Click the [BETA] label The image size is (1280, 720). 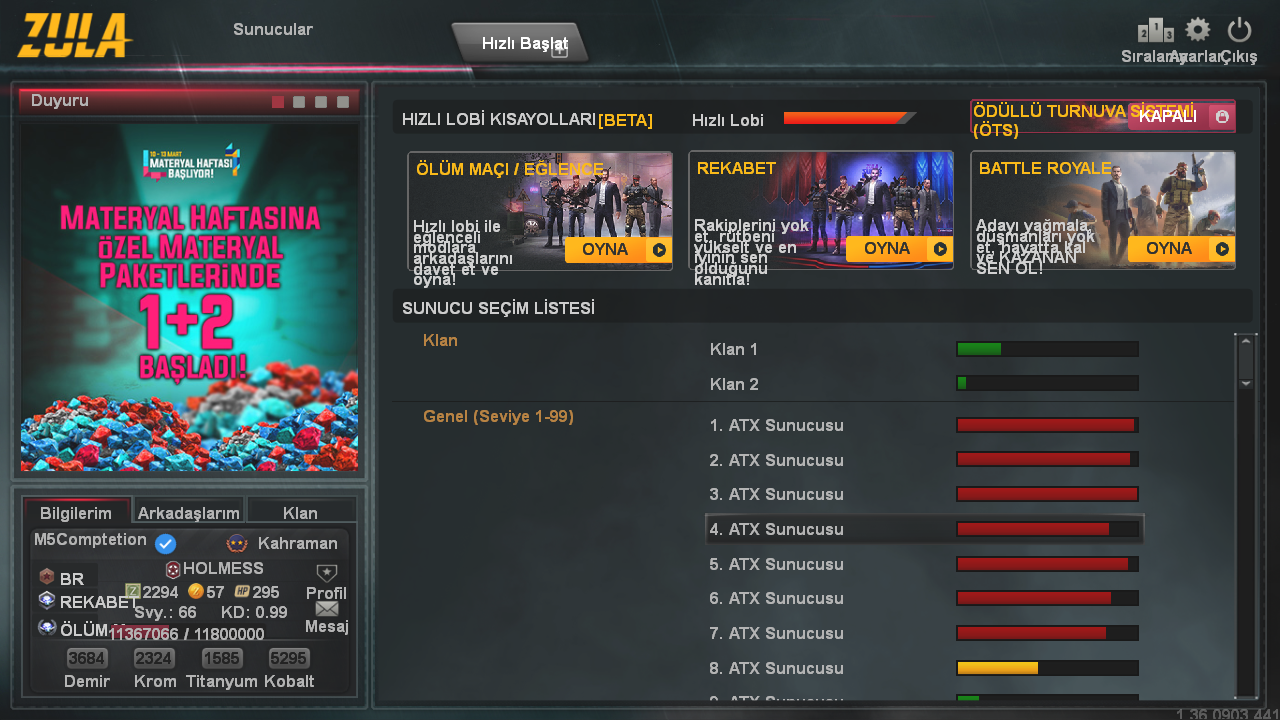[625, 120]
